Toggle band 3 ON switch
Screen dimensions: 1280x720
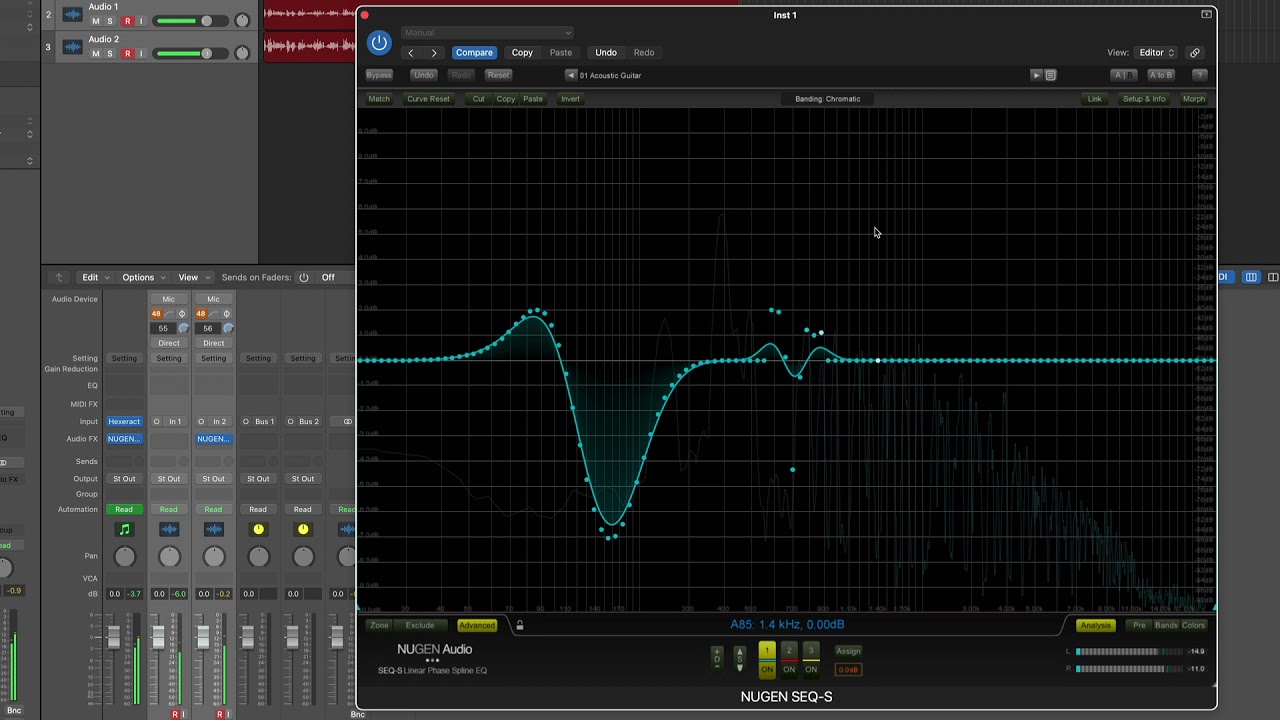811,669
